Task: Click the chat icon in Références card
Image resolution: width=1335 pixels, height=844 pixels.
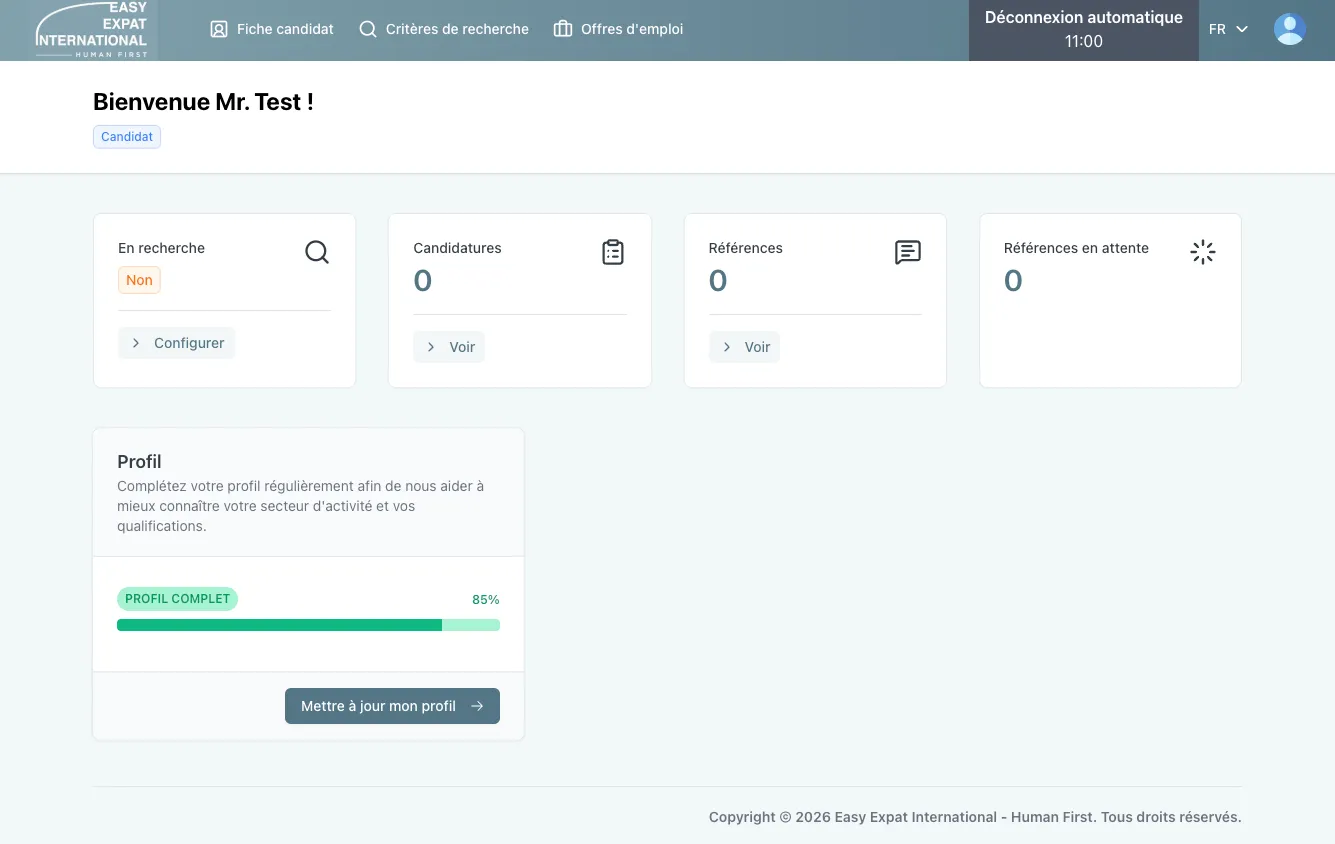Action: (908, 252)
